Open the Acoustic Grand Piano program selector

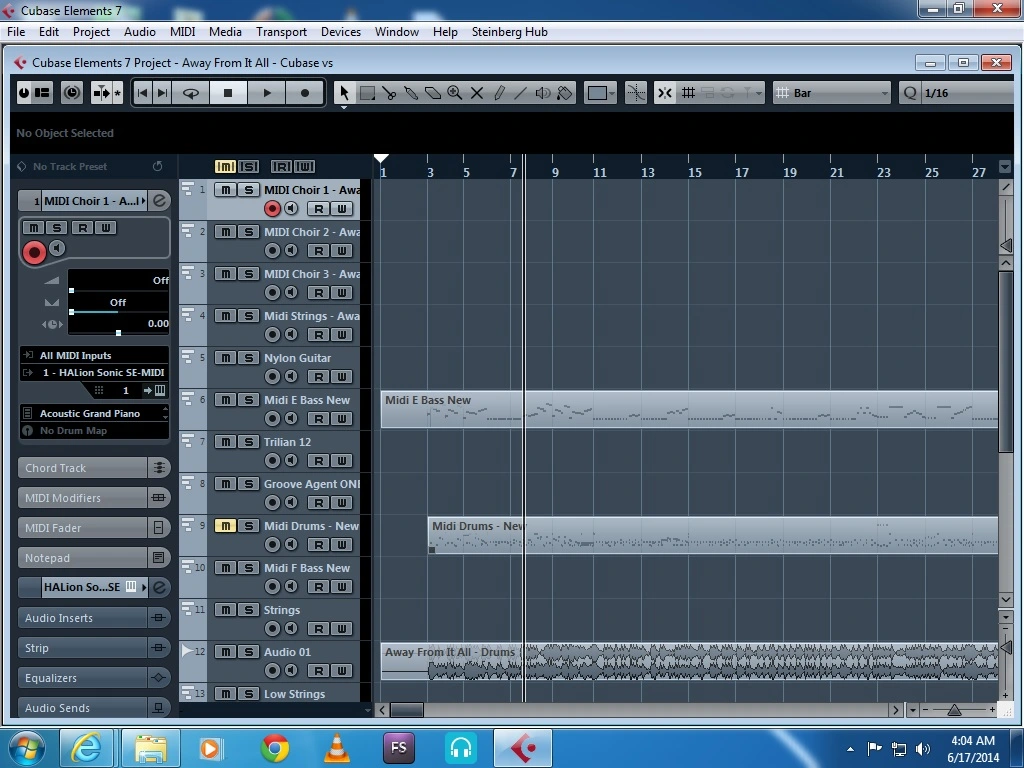[95, 413]
